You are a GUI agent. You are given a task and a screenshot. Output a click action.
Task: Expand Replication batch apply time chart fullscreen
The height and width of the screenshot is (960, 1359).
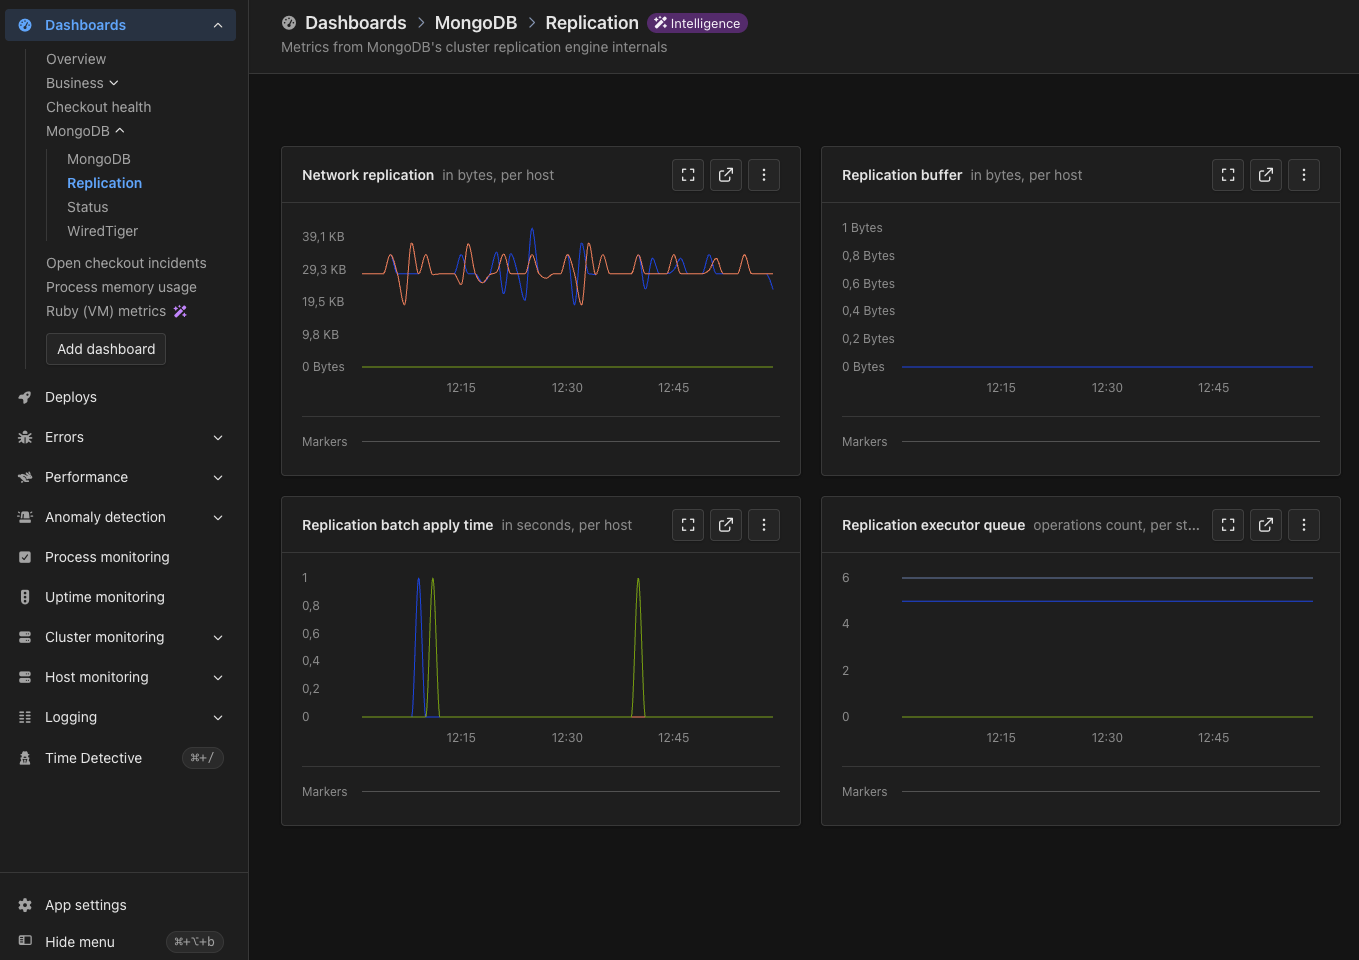pos(688,525)
